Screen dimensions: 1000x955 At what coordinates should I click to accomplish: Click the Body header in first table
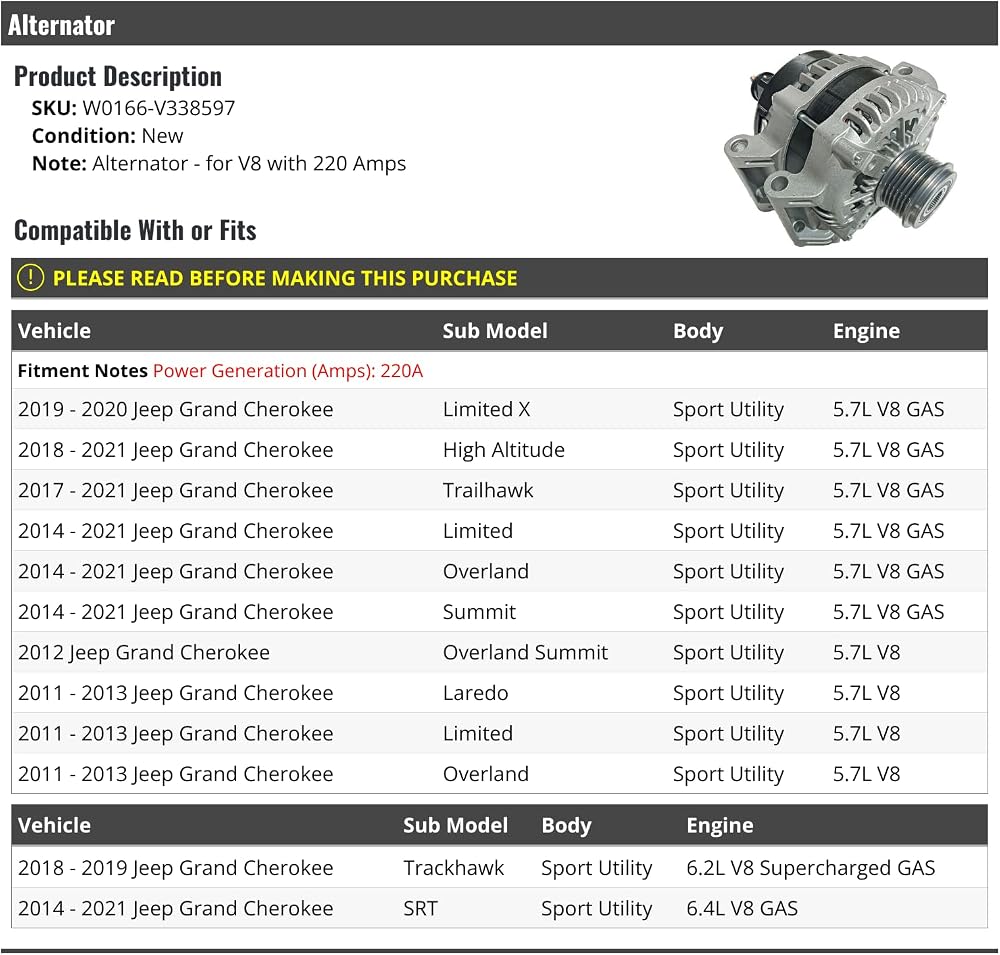tap(698, 331)
